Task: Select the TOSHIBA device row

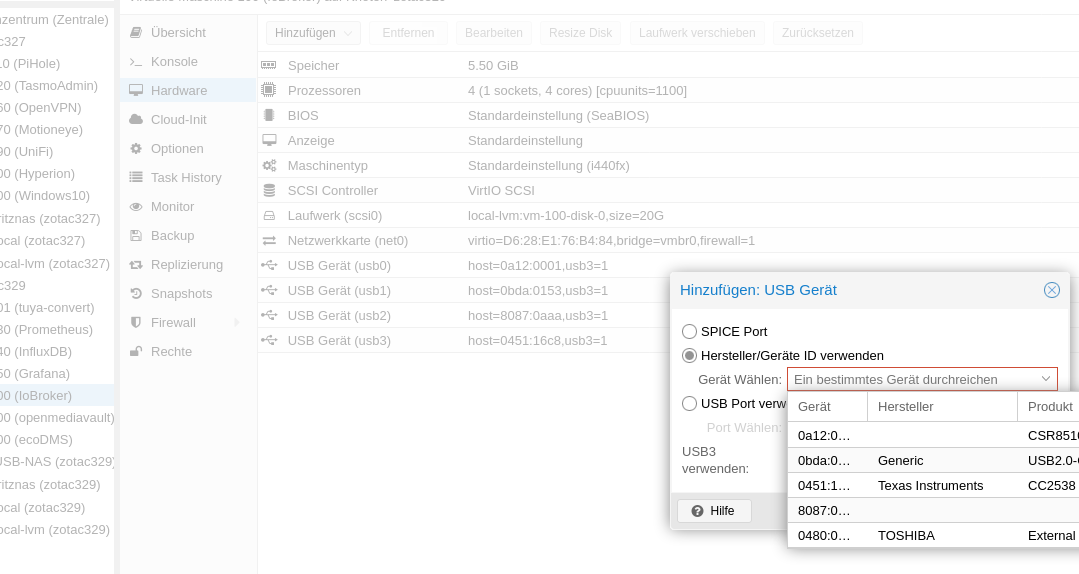Action: (933, 535)
